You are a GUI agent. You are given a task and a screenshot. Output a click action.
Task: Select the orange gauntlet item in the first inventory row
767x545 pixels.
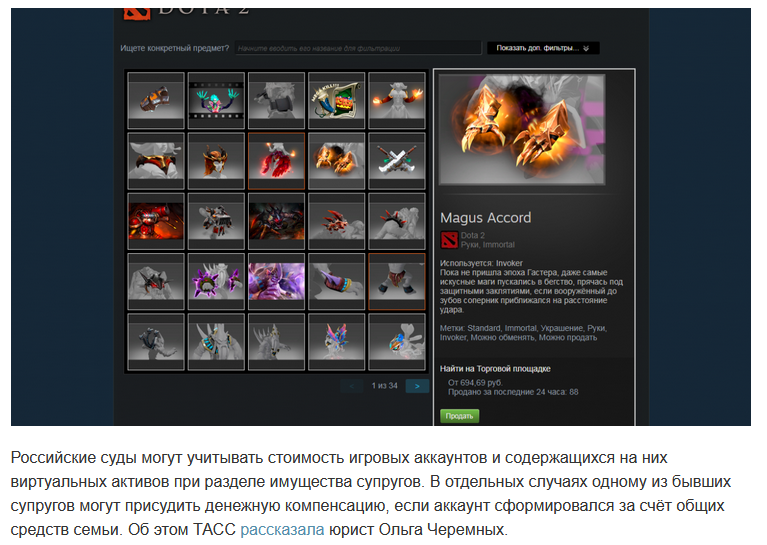(156, 101)
